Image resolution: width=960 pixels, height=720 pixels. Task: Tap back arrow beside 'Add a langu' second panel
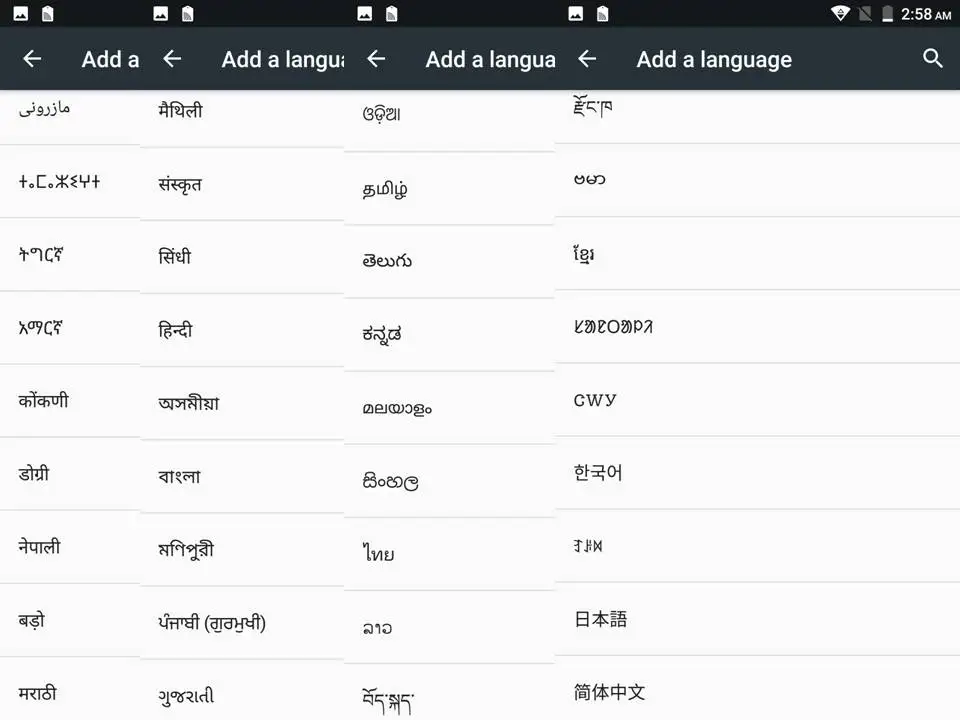[172, 59]
